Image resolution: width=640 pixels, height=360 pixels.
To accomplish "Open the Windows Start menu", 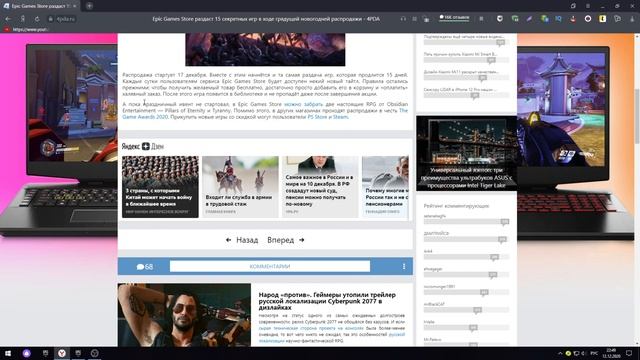I will (x=8, y=353).
